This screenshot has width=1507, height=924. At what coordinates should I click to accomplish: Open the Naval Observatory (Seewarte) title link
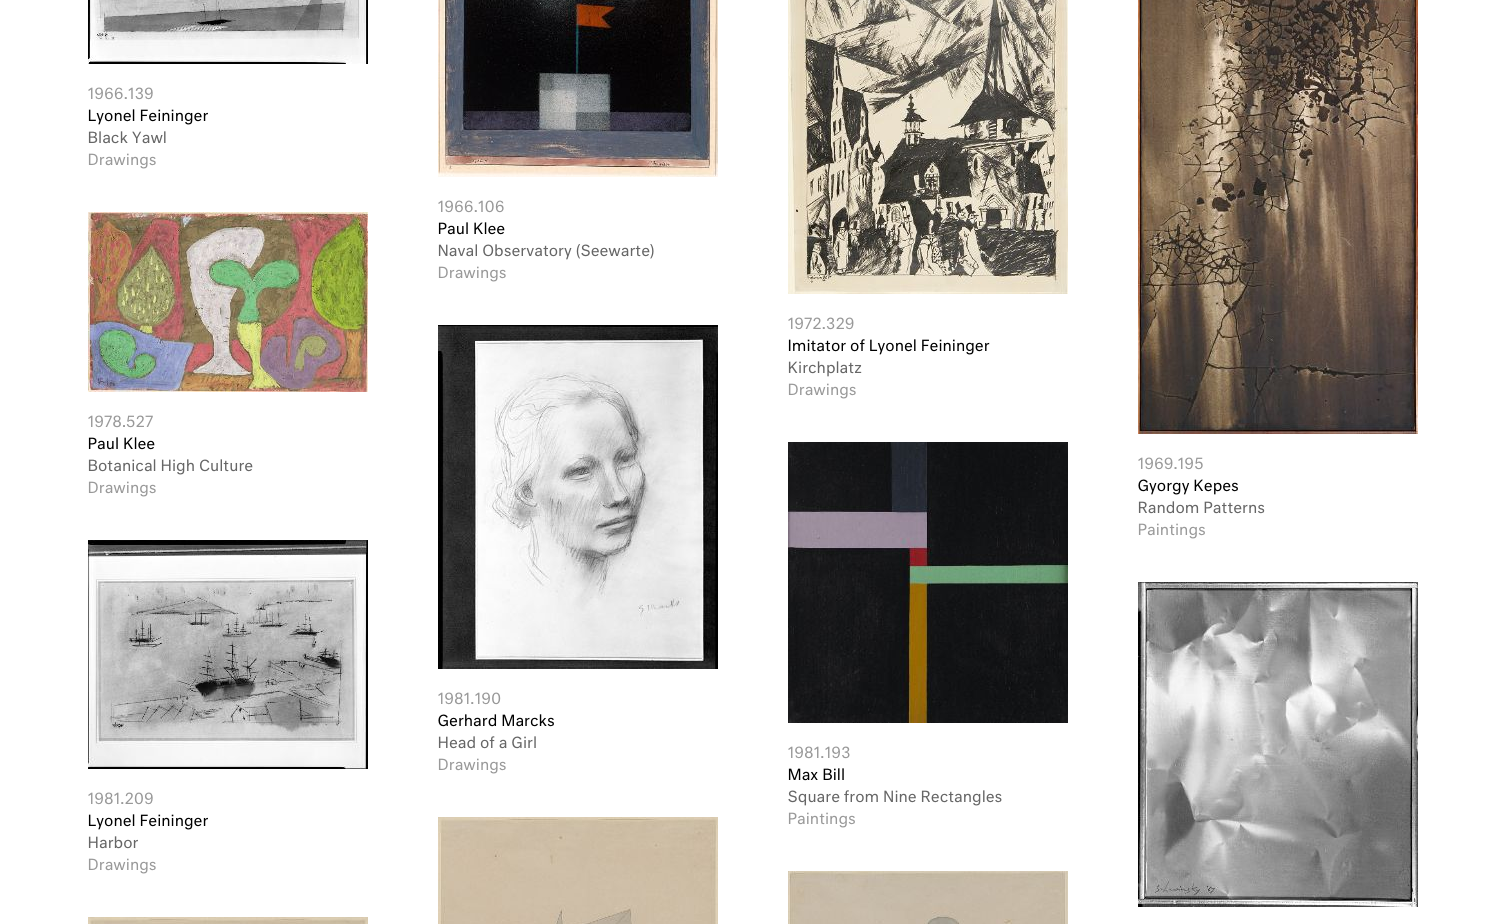pyautogui.click(x=545, y=251)
